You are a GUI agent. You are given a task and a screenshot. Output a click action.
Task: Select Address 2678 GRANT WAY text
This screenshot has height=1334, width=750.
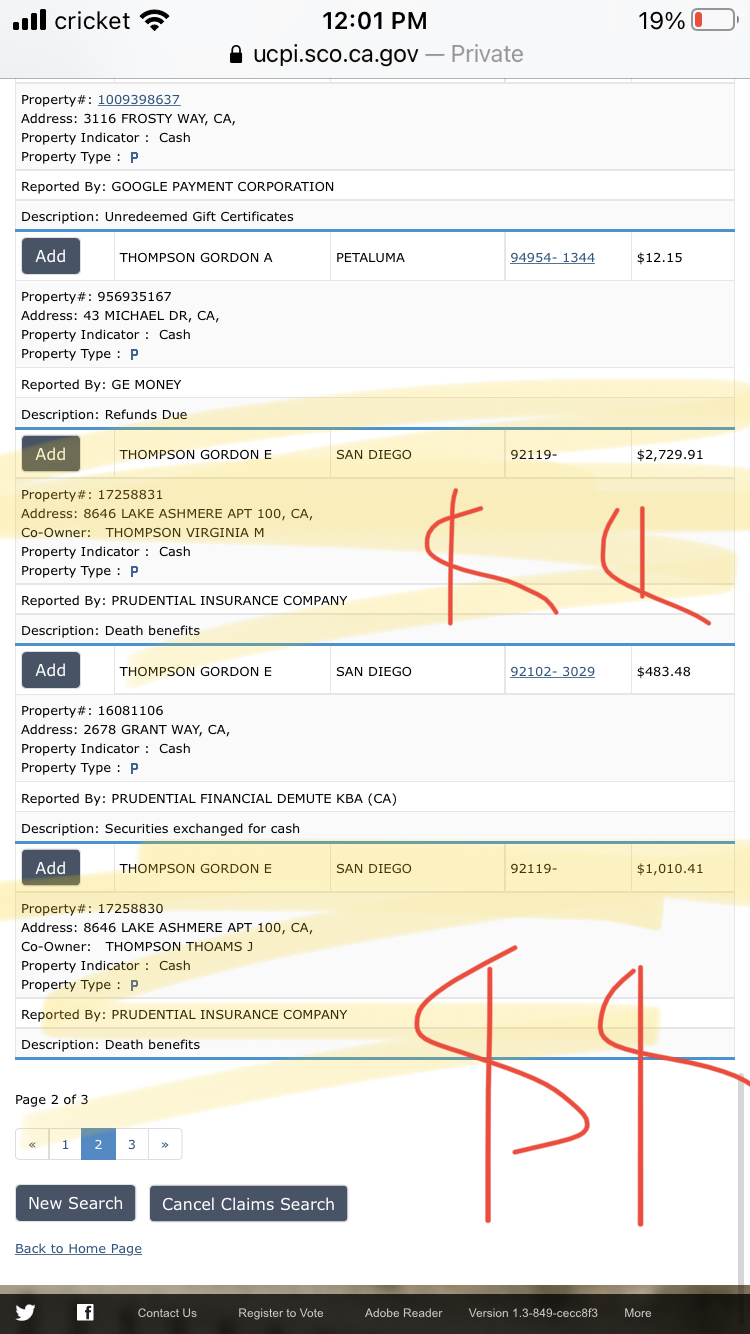click(126, 729)
